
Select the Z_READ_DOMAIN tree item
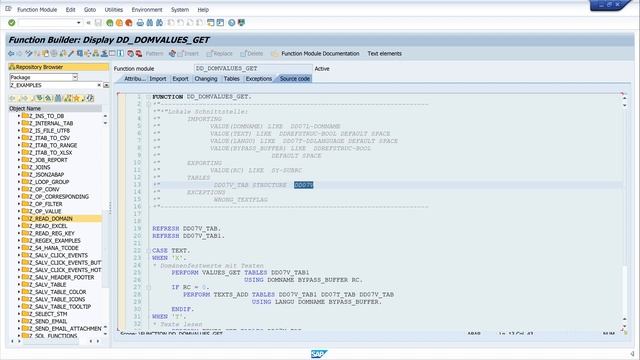point(51,219)
